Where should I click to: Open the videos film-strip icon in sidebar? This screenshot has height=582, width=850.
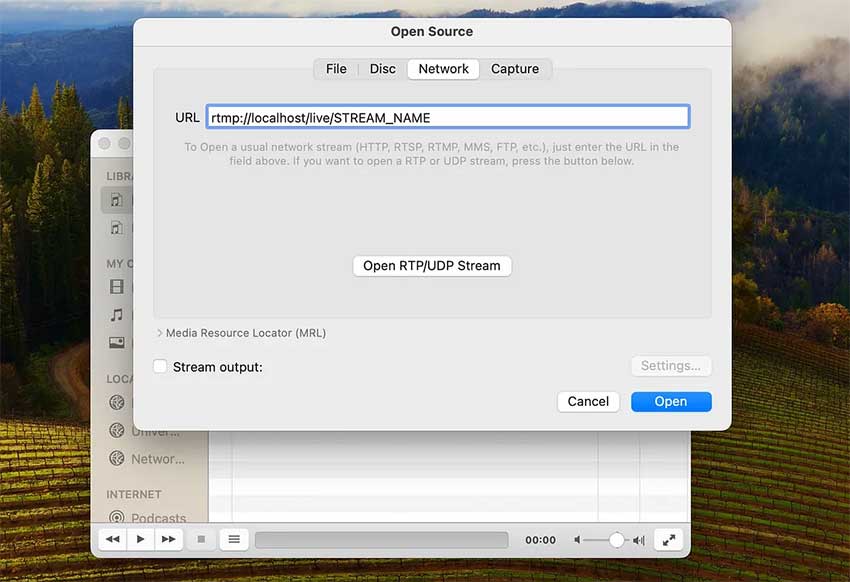(x=117, y=288)
